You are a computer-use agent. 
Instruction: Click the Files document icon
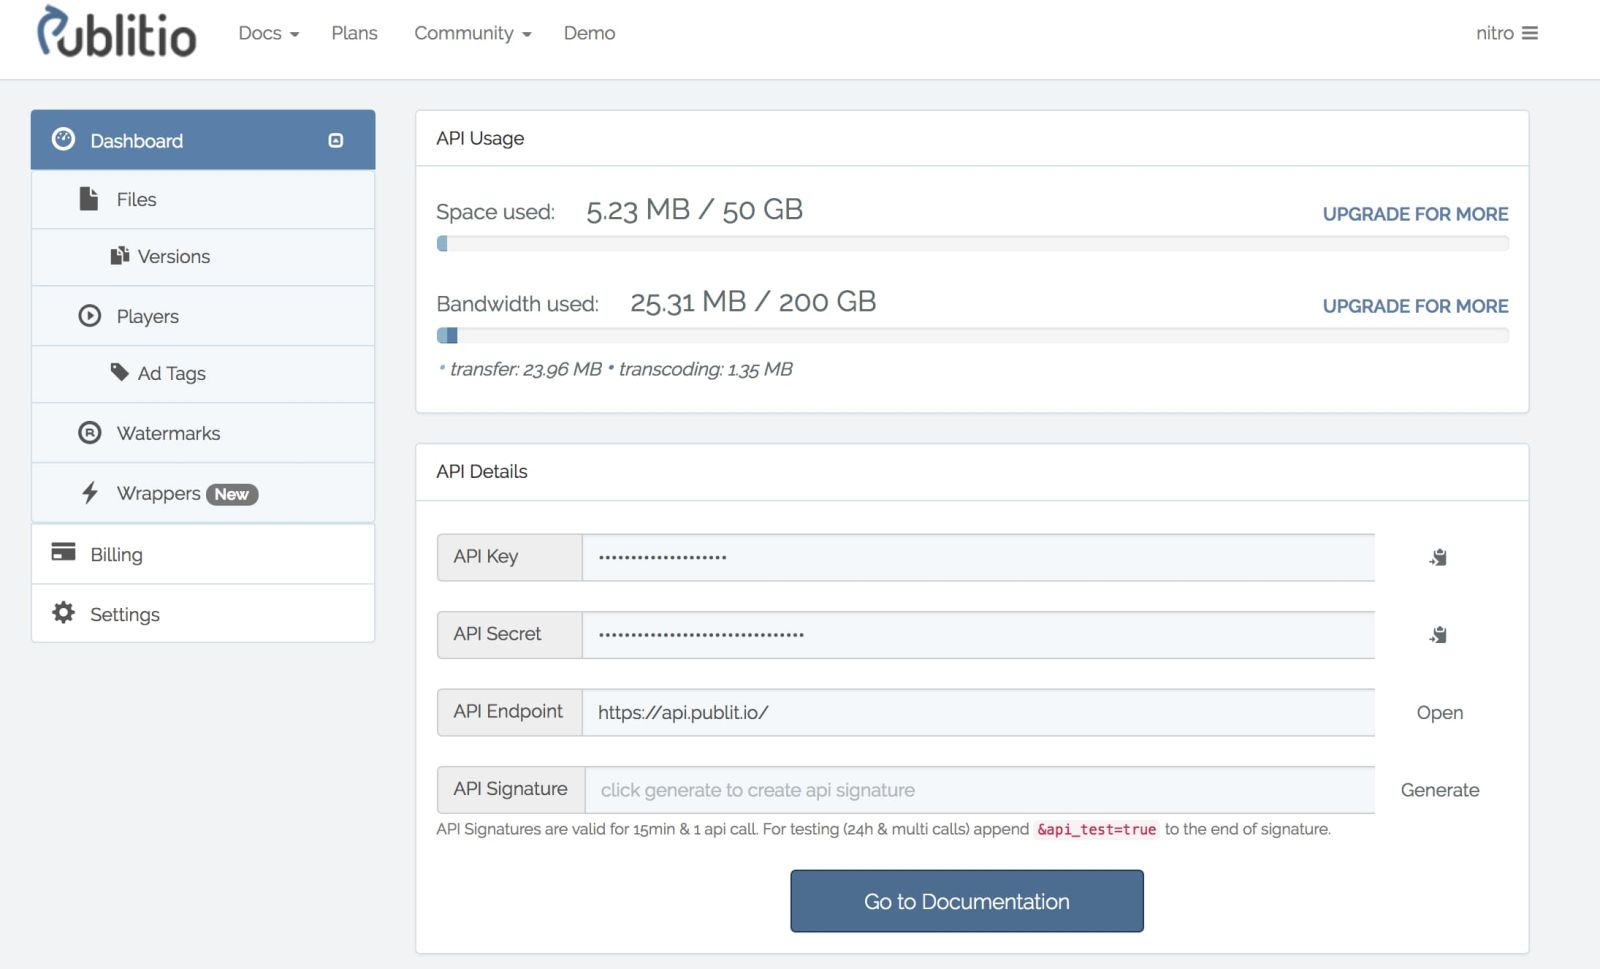click(x=89, y=198)
